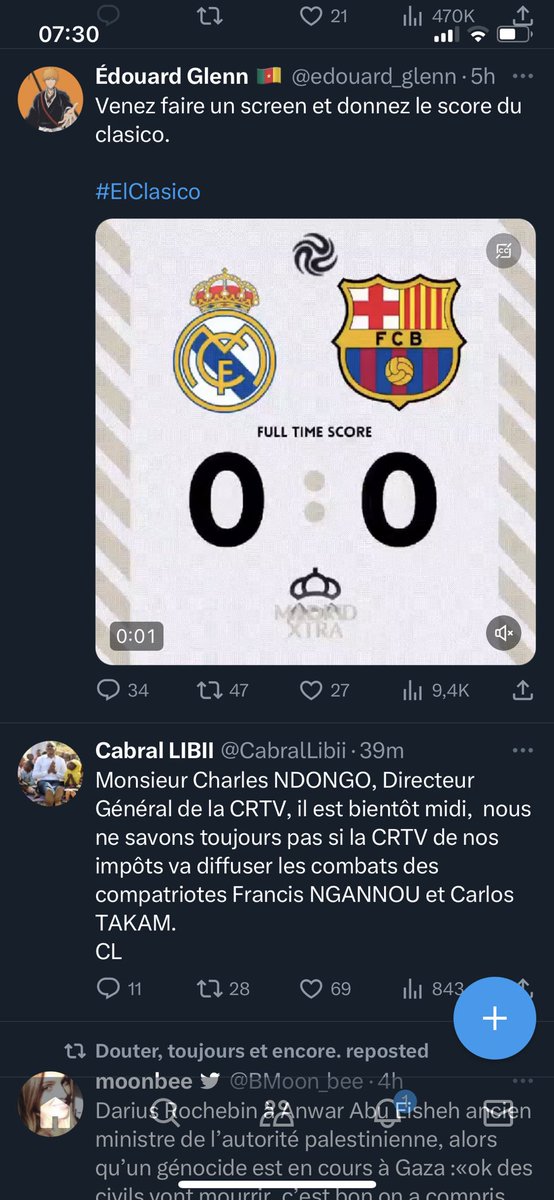Toggle captions on the clasico video
This screenshot has height=1200, width=554.
pyautogui.click(x=504, y=251)
